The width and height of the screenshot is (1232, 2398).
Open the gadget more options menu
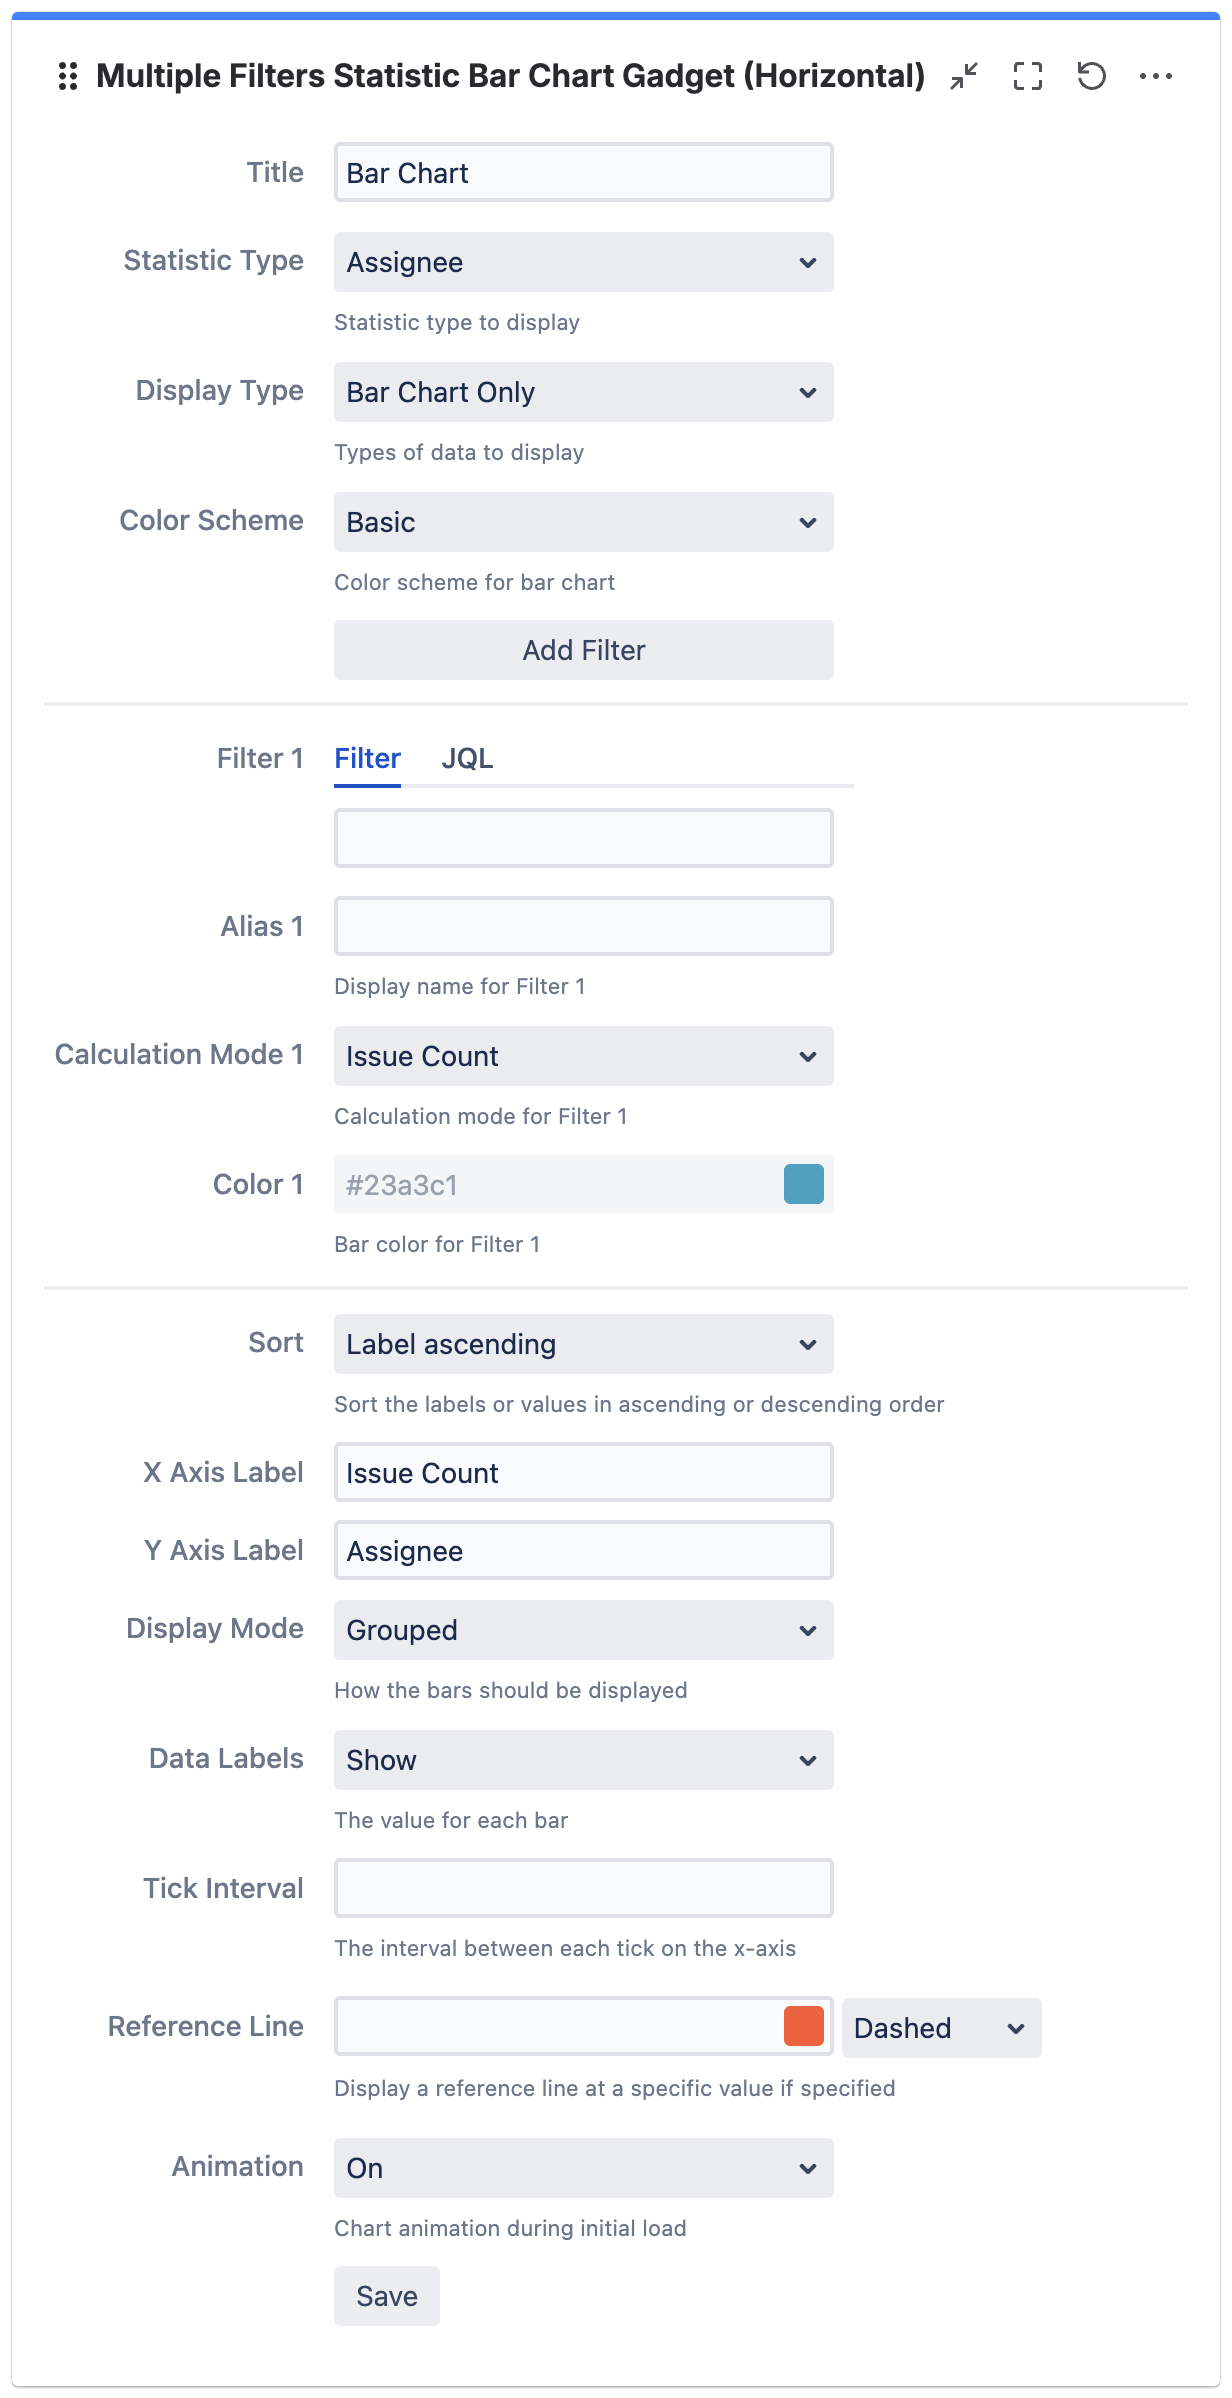coord(1155,76)
